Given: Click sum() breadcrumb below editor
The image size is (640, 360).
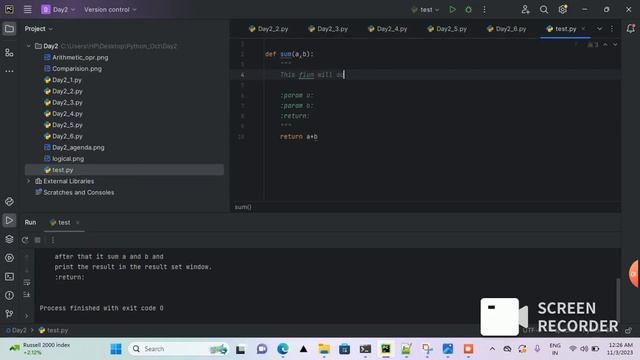Looking at the screenshot, I should pyautogui.click(x=243, y=207).
